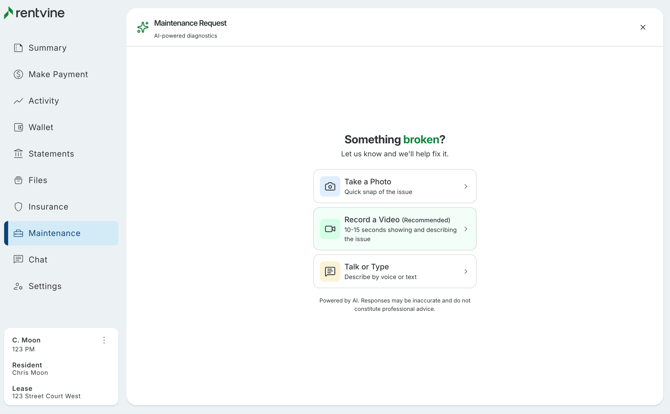This screenshot has width=670, height=414.
Task: View Statements in the sidebar
Action: pos(51,154)
